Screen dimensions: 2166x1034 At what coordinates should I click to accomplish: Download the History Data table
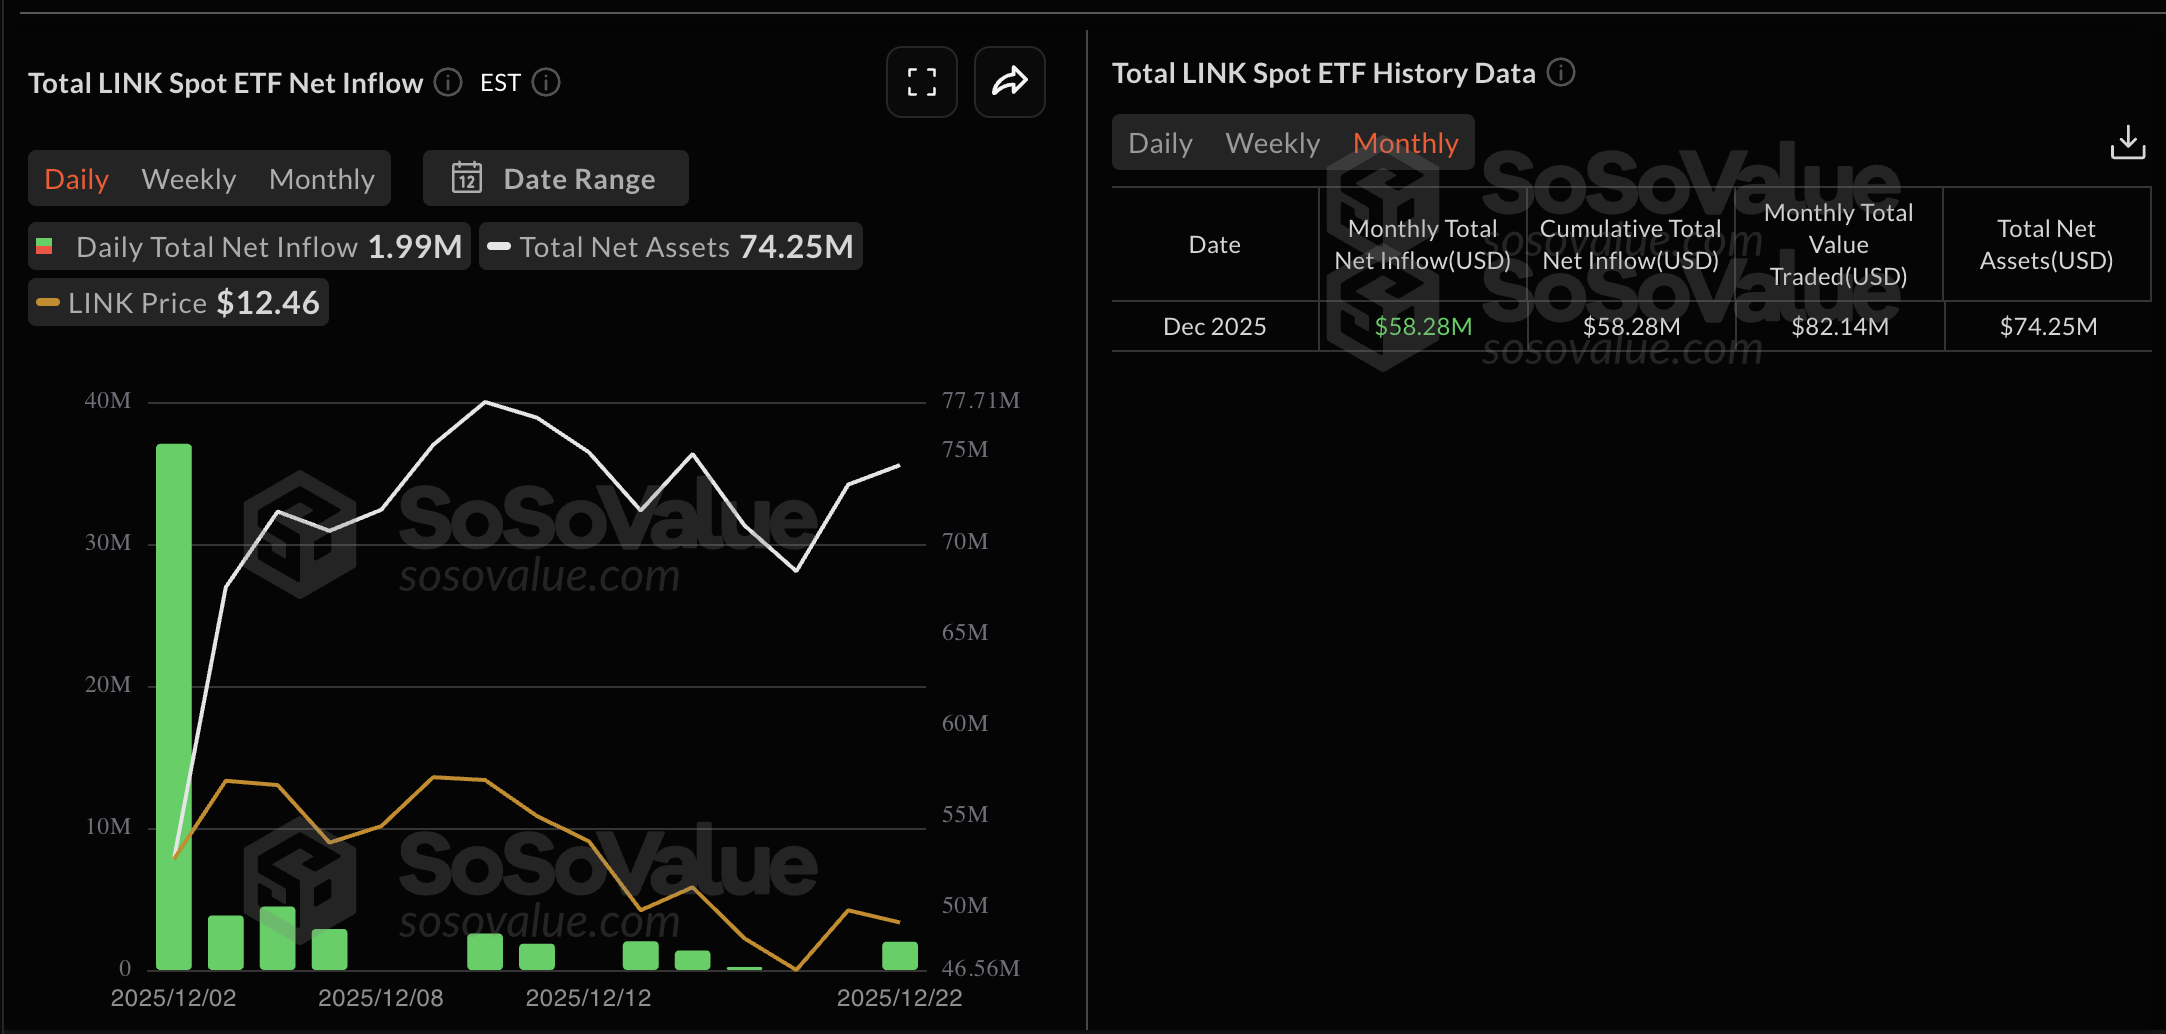click(2128, 142)
